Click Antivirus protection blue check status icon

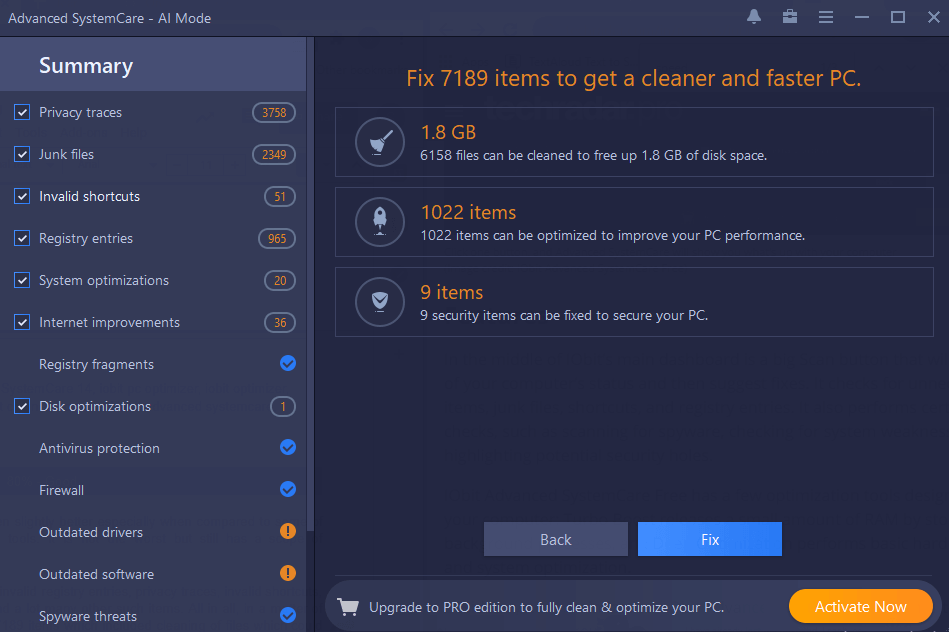[288, 447]
